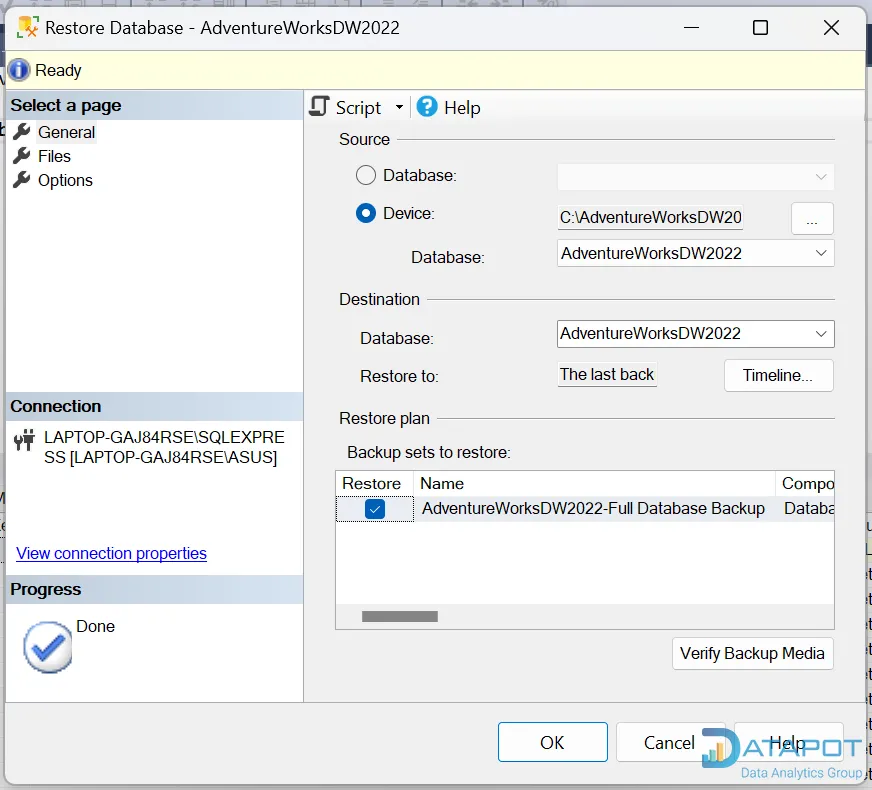Click the Component column header

pos(805,483)
